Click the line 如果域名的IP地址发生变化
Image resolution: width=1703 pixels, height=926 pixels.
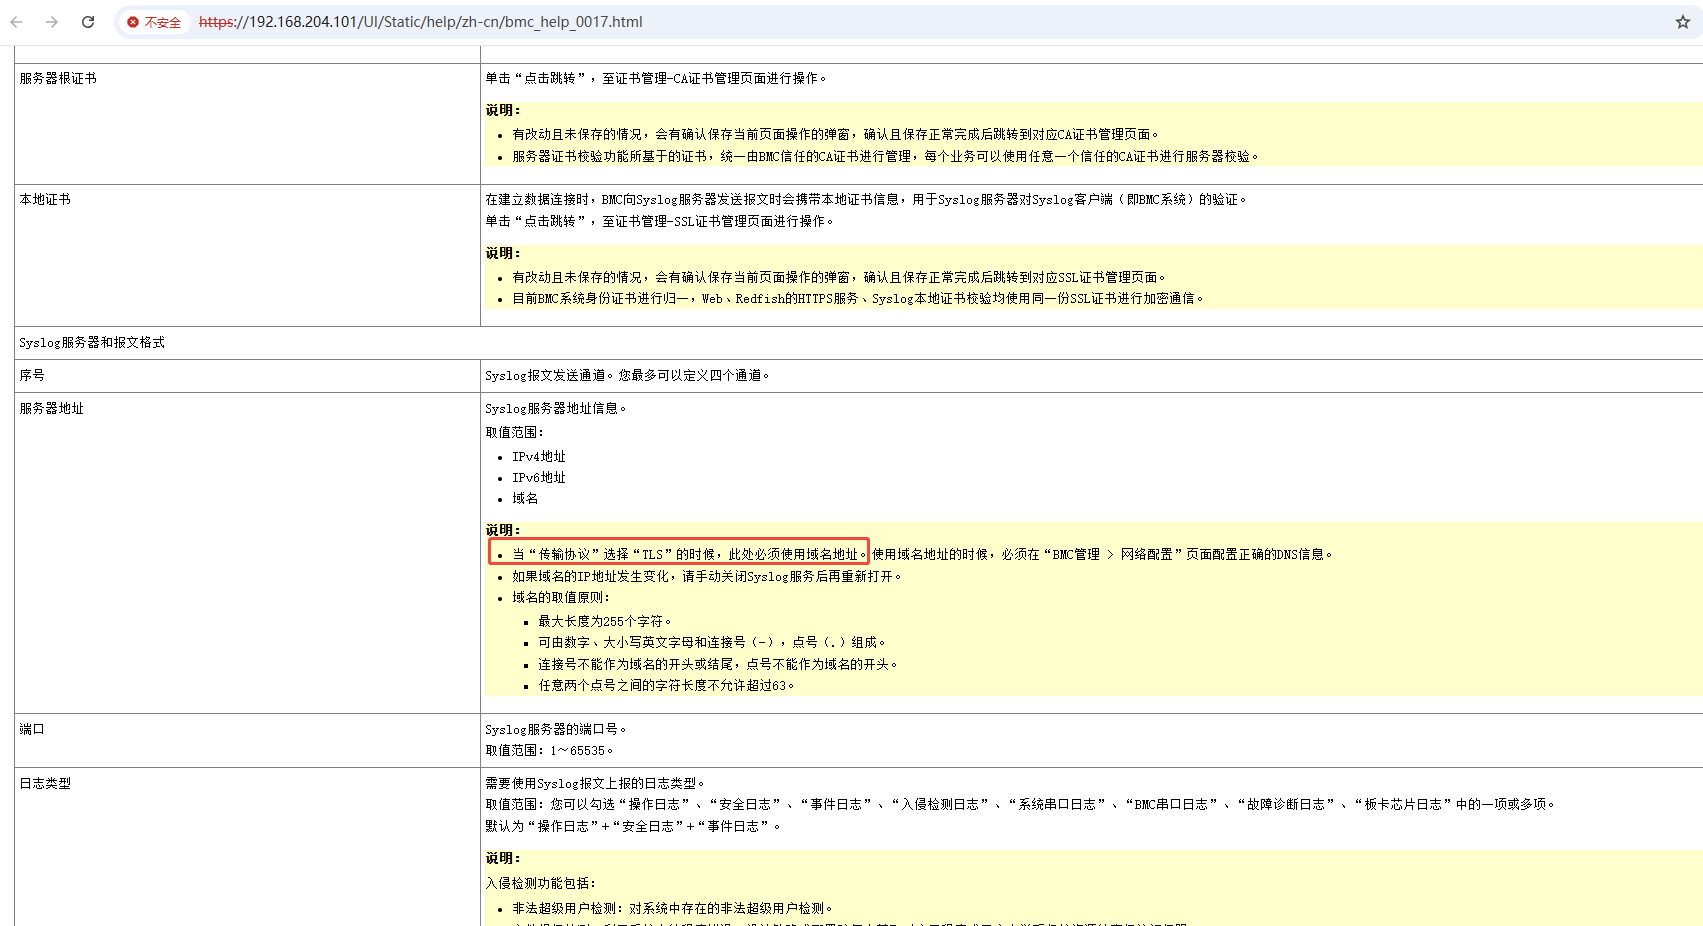coord(707,576)
